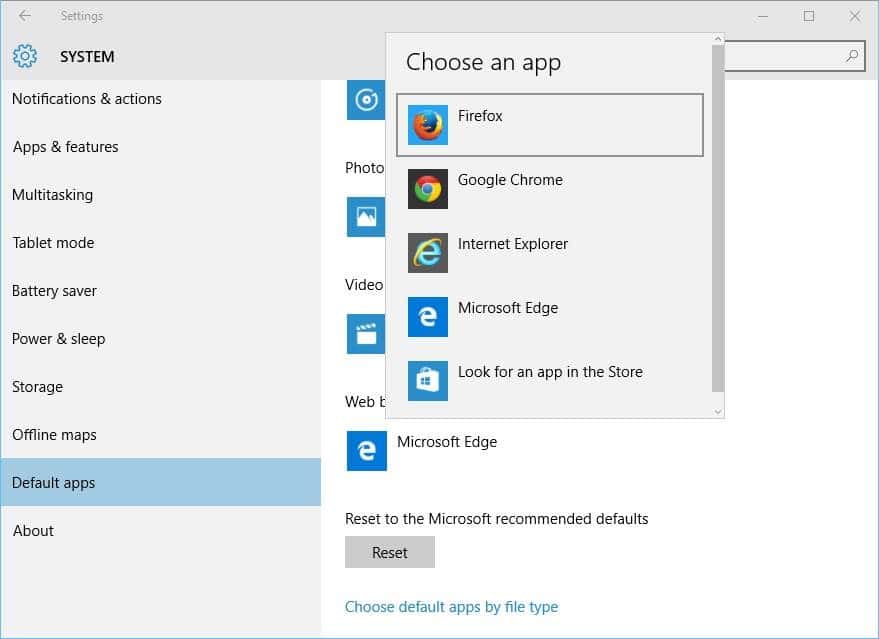
Task: Click the current web browser Edge icon
Action: (367, 451)
